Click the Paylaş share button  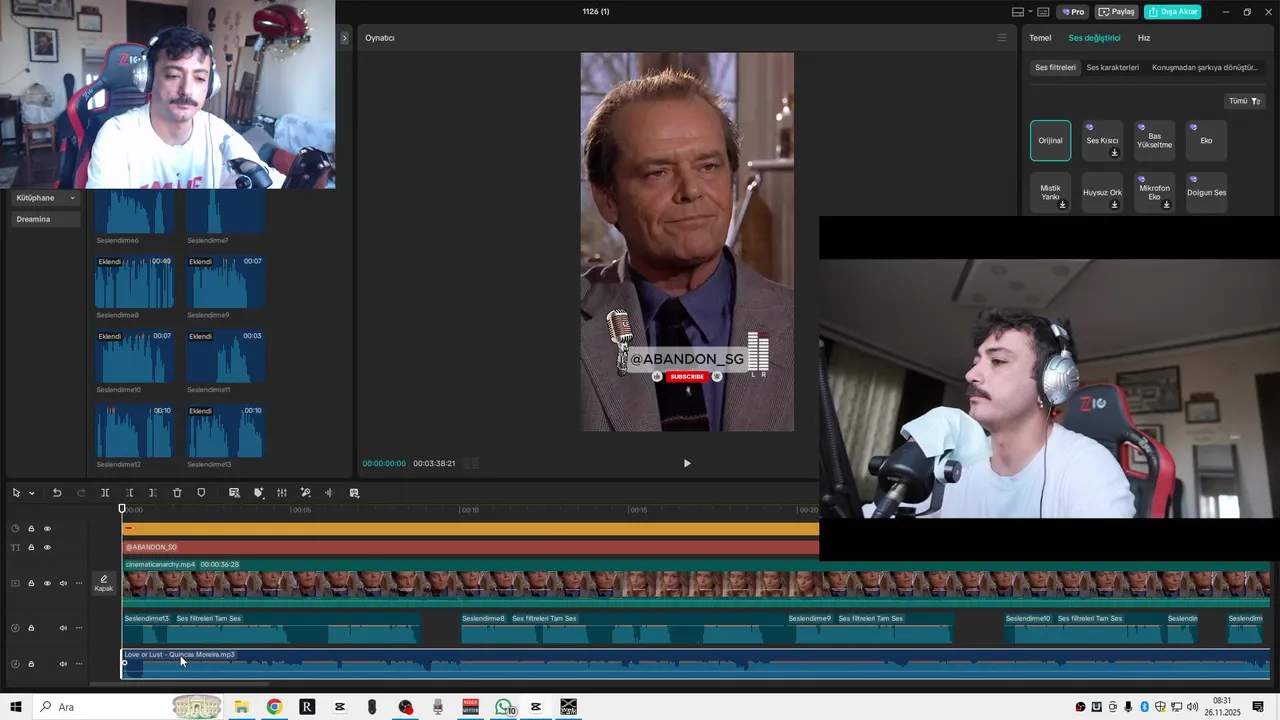click(1117, 12)
